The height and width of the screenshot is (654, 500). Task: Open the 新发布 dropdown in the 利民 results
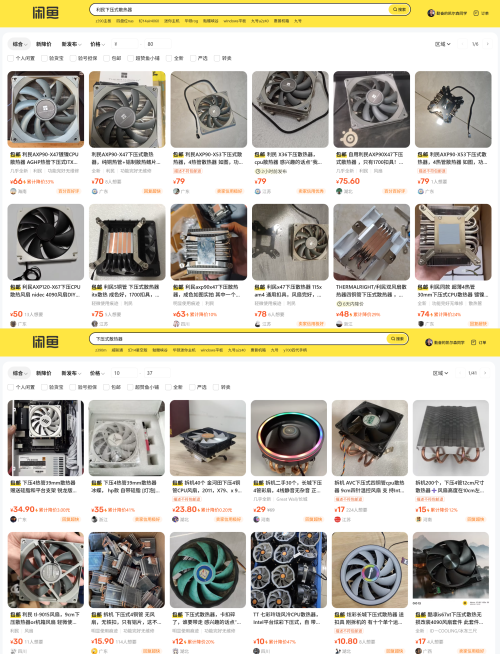71,44
